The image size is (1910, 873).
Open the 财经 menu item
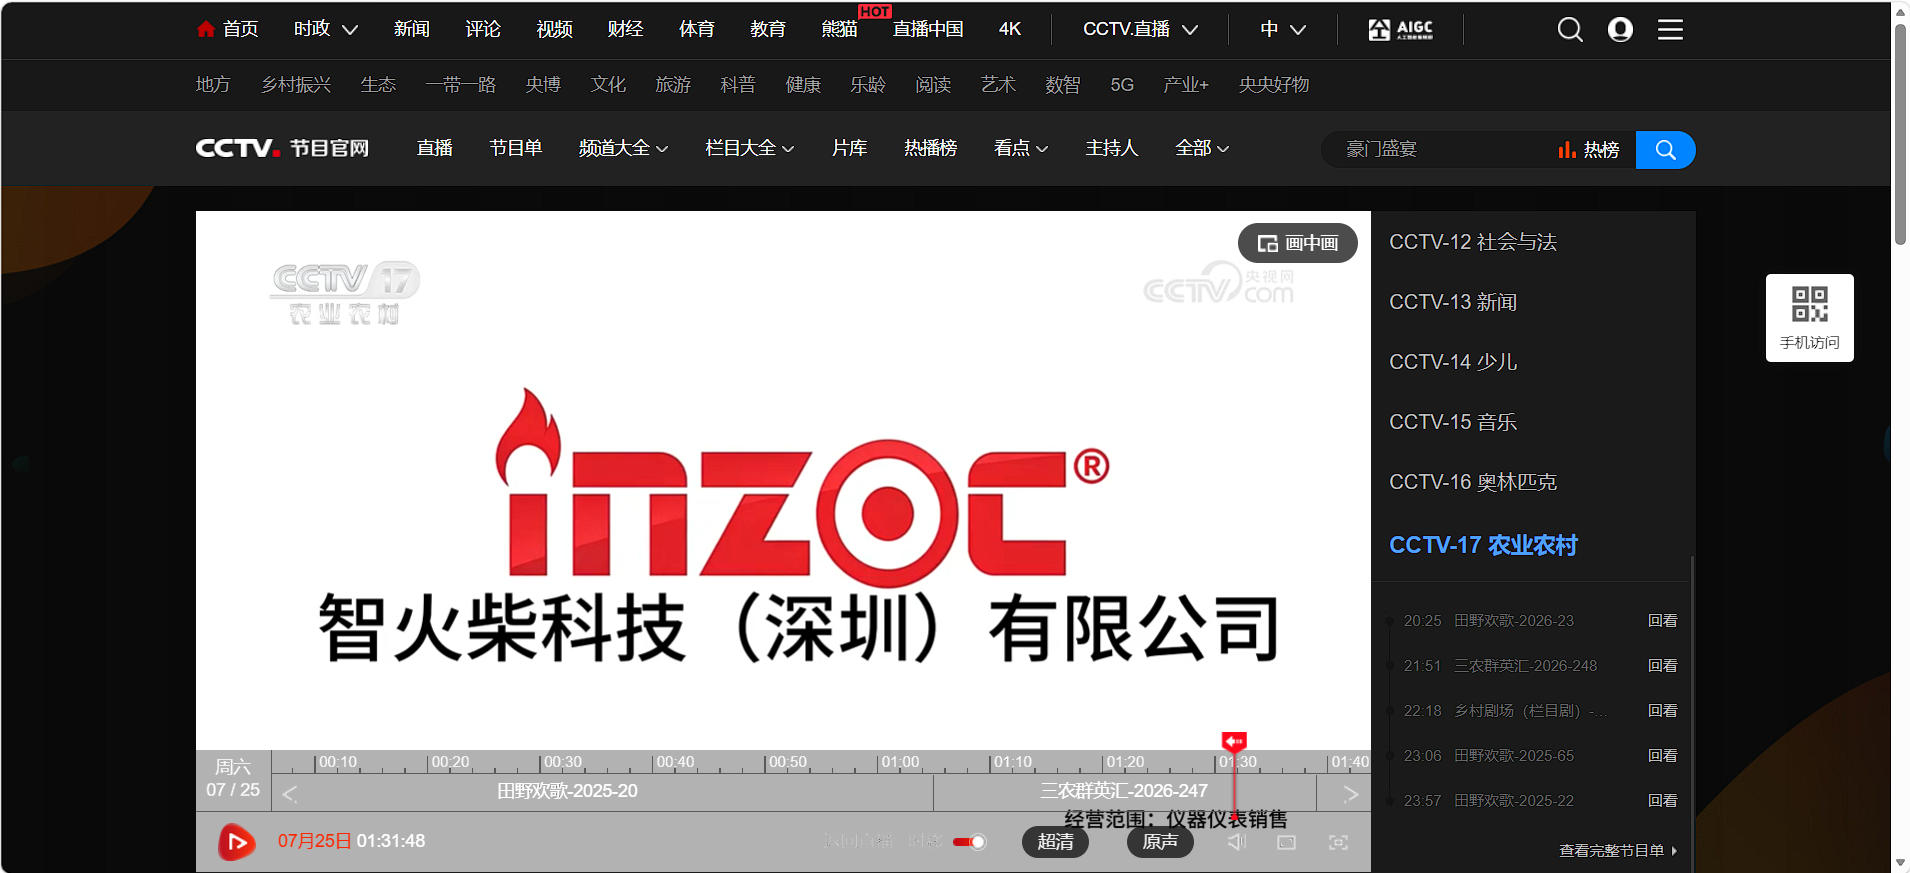coord(625,29)
